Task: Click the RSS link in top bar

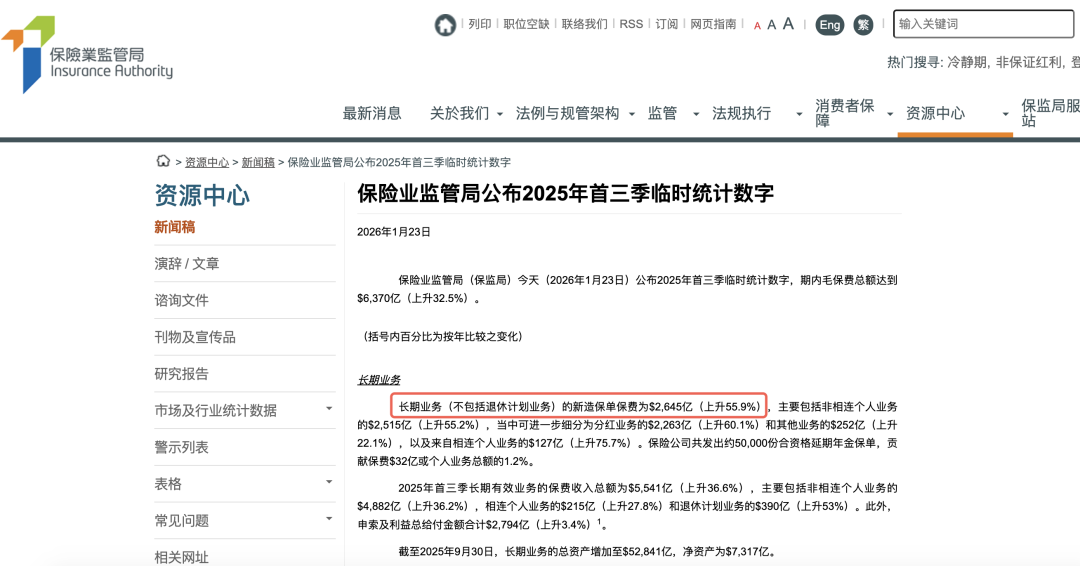Action: tap(631, 24)
